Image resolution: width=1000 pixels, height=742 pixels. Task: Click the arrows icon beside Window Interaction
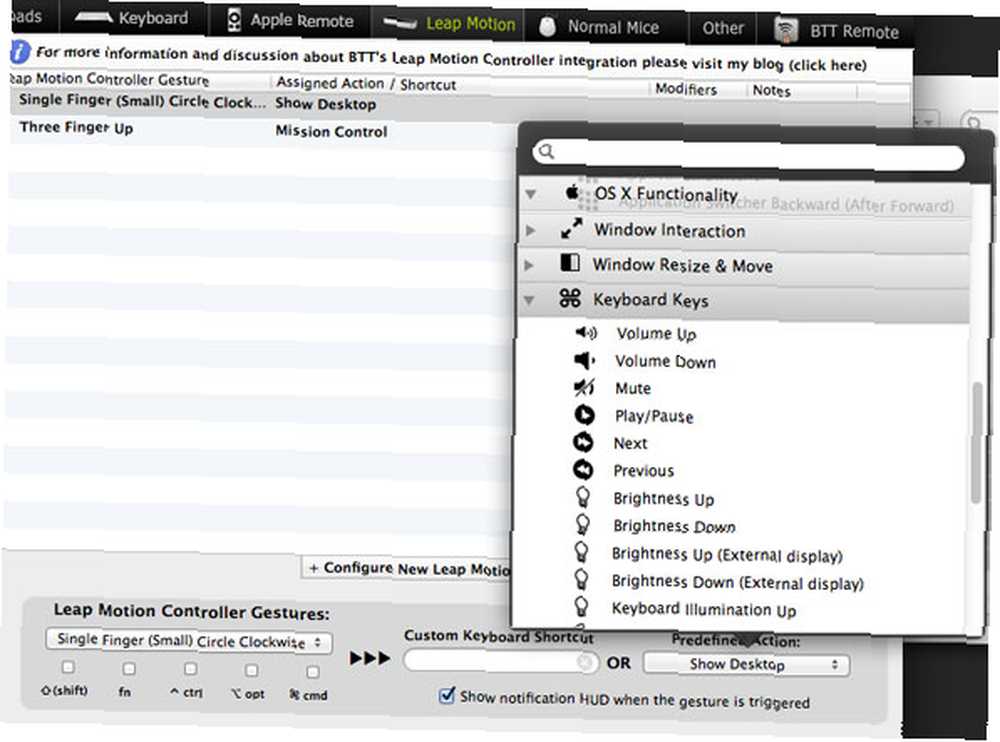click(x=571, y=228)
